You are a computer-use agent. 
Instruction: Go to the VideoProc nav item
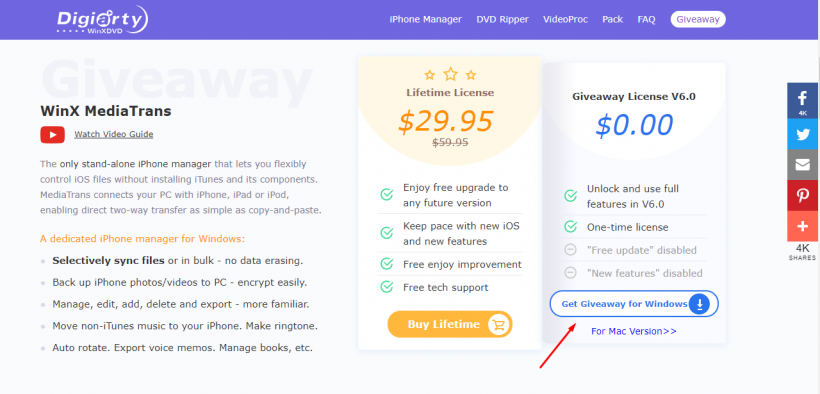pos(565,19)
